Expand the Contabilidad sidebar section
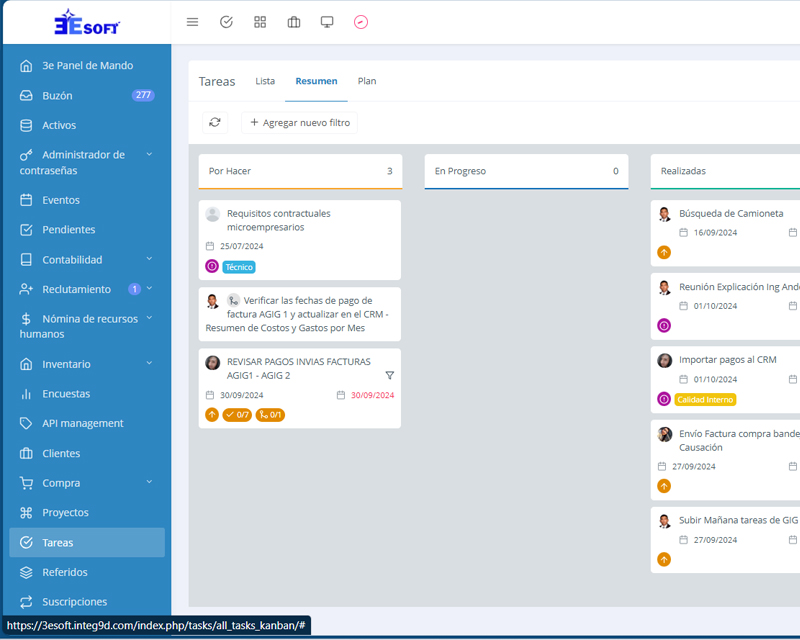 [x=149, y=259]
